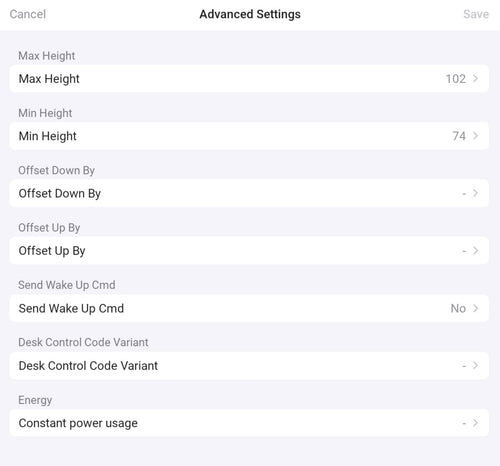
Task: Click the chevron beside Constant power usage
Action: tap(476, 423)
